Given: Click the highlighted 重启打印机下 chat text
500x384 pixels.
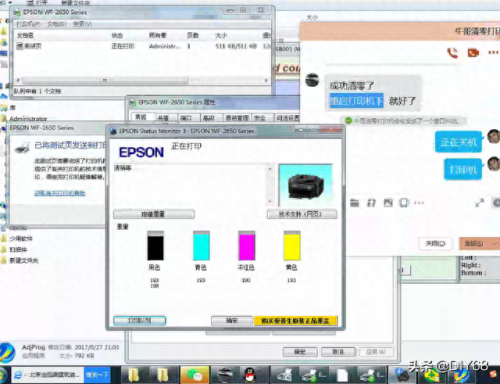Looking at the screenshot, I should click(x=357, y=101).
